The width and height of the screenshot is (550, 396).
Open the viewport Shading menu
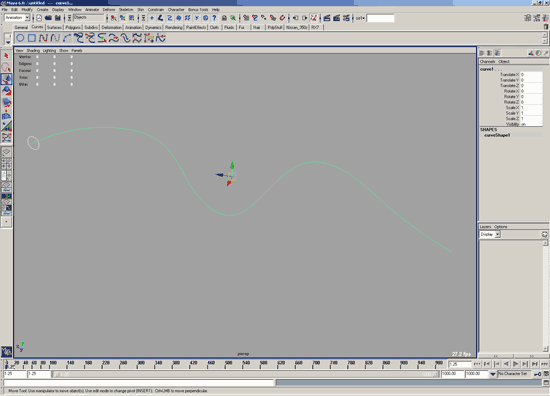[33, 51]
